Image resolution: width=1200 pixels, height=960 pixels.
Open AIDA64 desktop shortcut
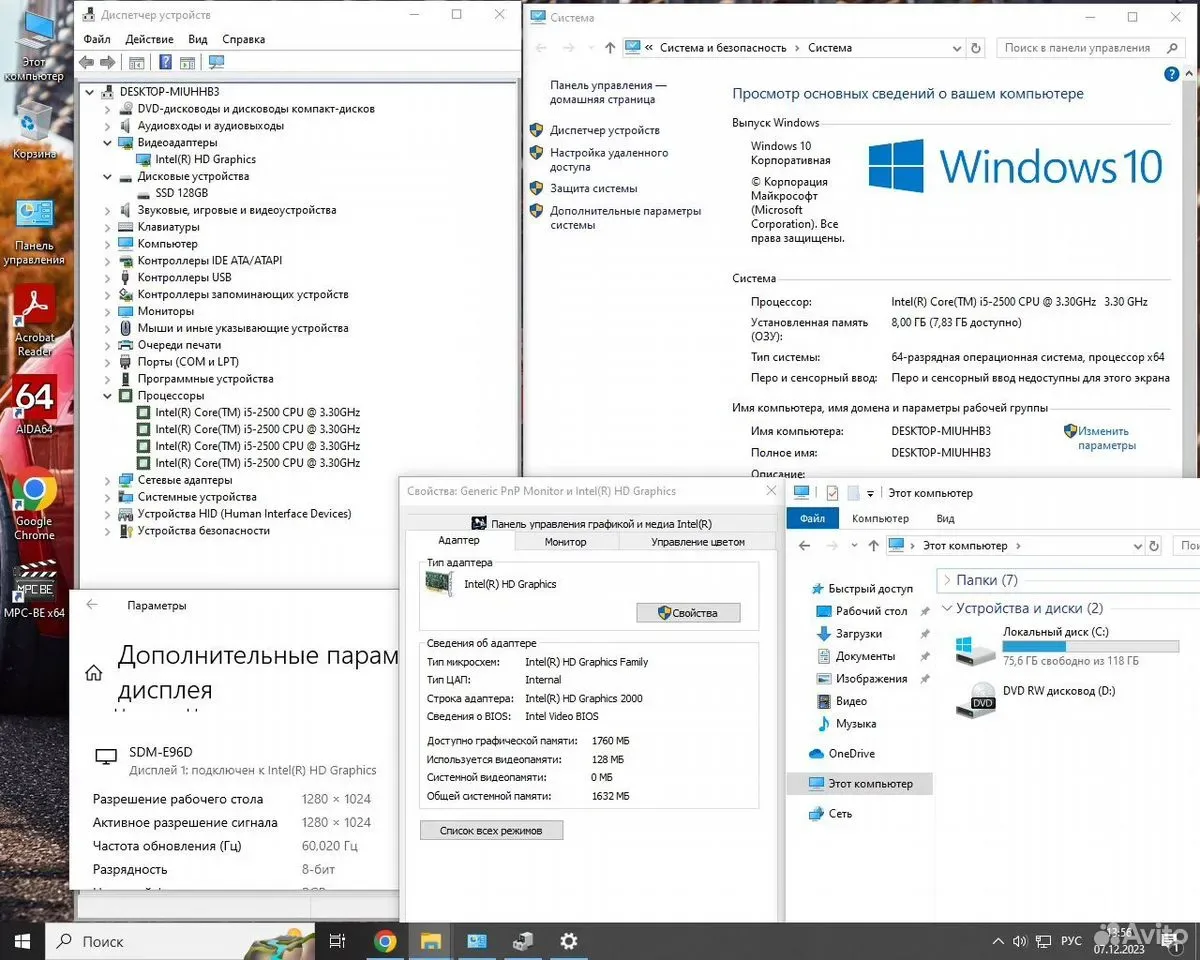pyautogui.click(x=34, y=404)
